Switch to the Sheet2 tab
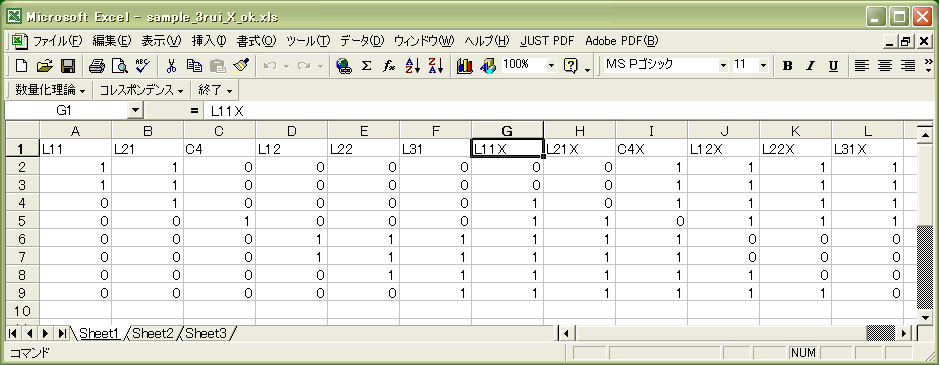This screenshot has width=939, height=365. (153, 333)
